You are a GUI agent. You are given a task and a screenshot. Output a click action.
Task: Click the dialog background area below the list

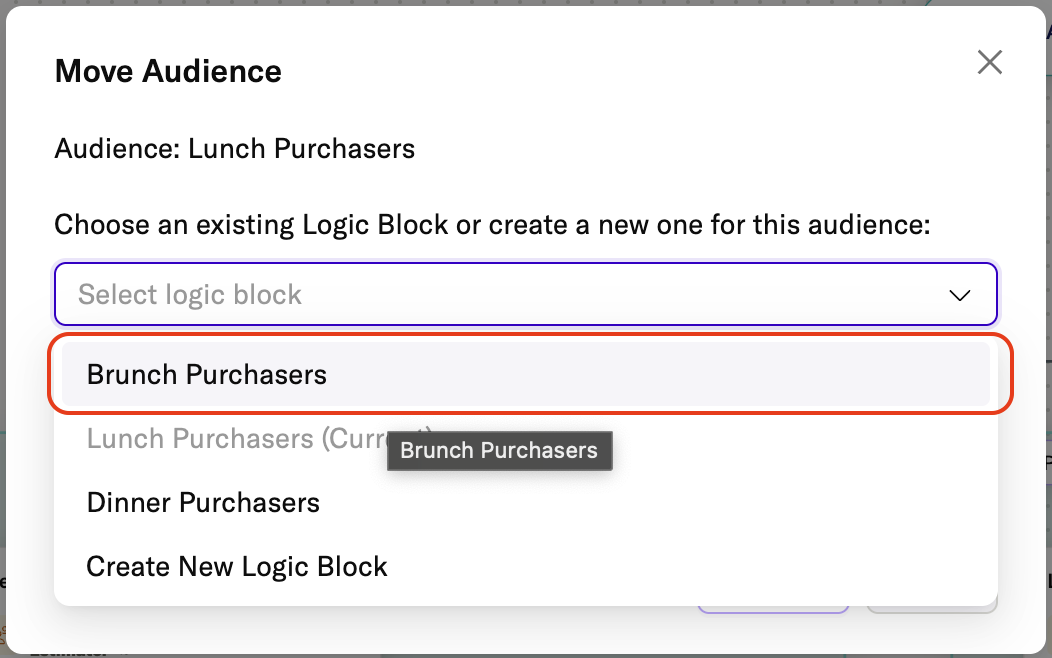click(400, 620)
